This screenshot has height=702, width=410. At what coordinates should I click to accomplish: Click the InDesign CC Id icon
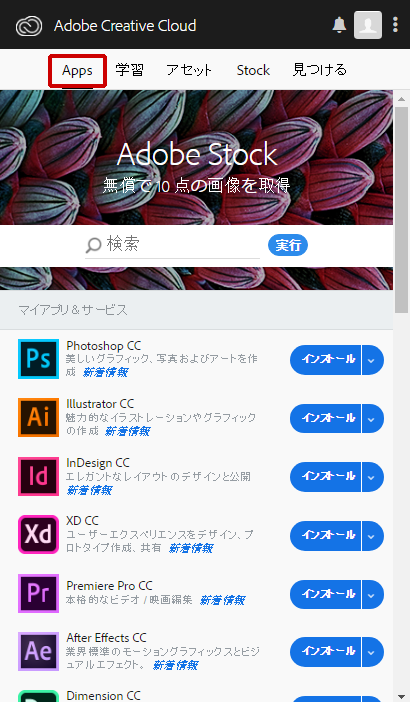coord(38,476)
